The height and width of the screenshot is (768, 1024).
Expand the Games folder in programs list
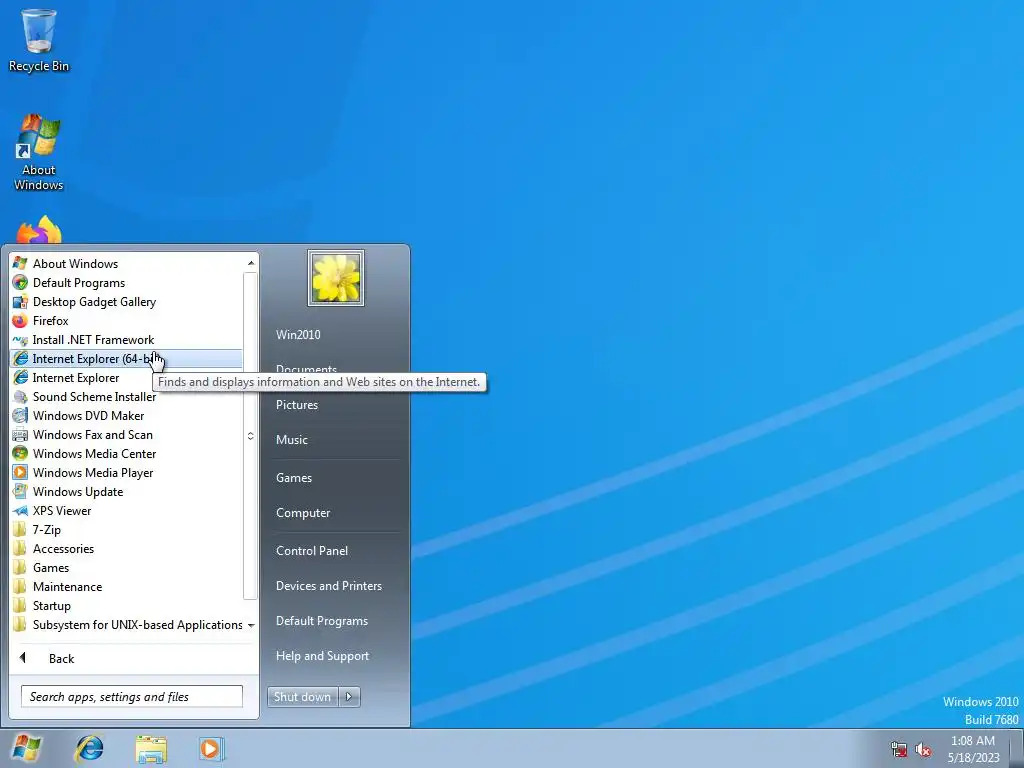tap(126, 568)
